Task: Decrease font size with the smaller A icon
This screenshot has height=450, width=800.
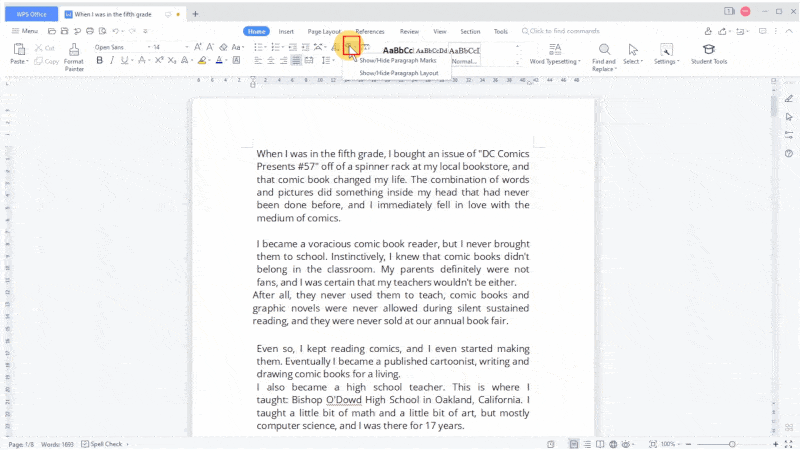Action: coord(210,47)
